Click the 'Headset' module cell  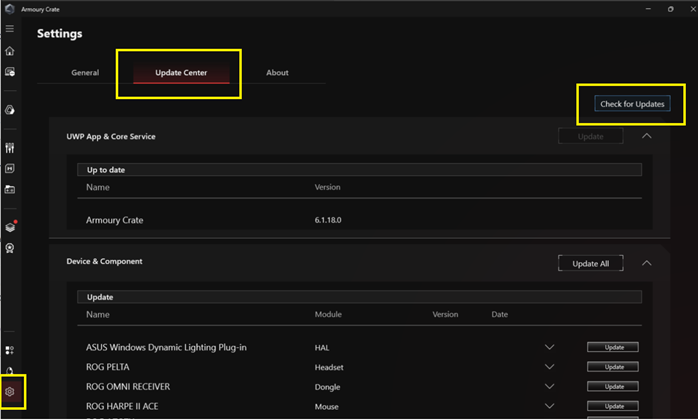(x=329, y=367)
